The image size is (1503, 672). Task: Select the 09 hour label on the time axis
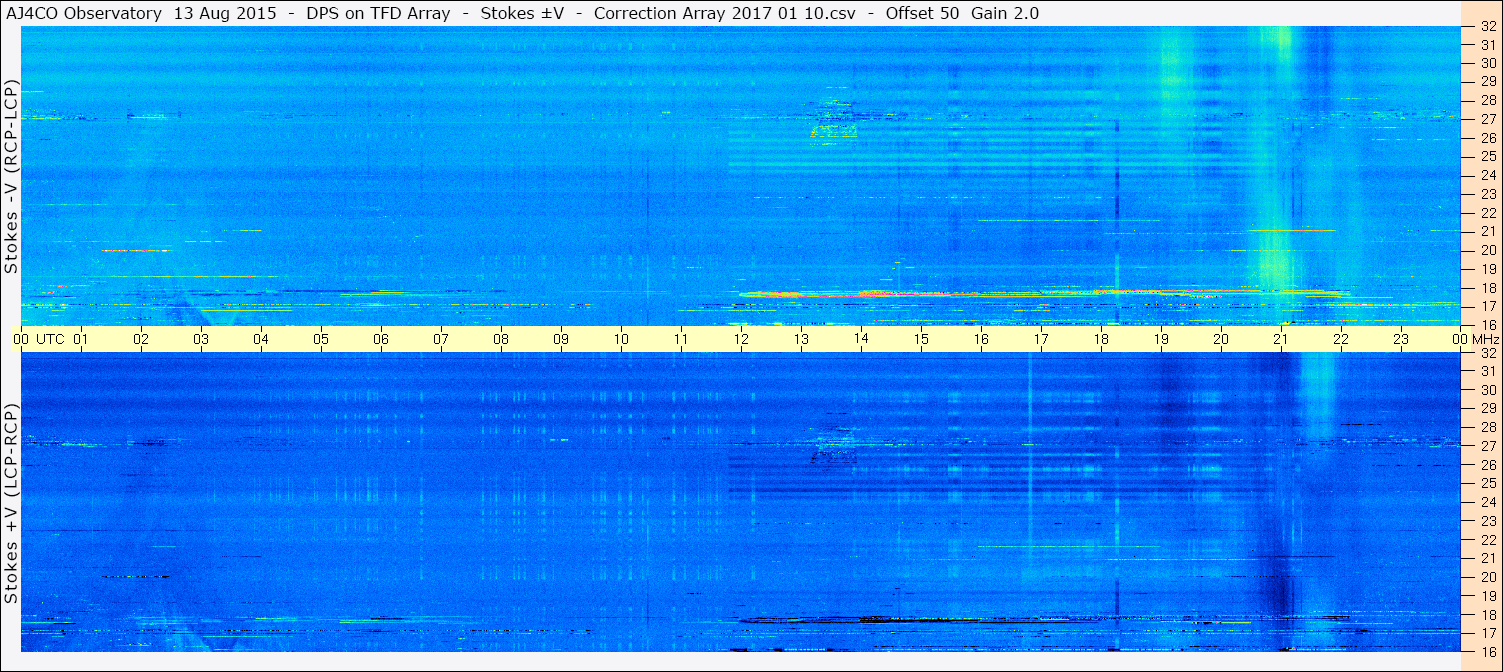tap(561, 339)
